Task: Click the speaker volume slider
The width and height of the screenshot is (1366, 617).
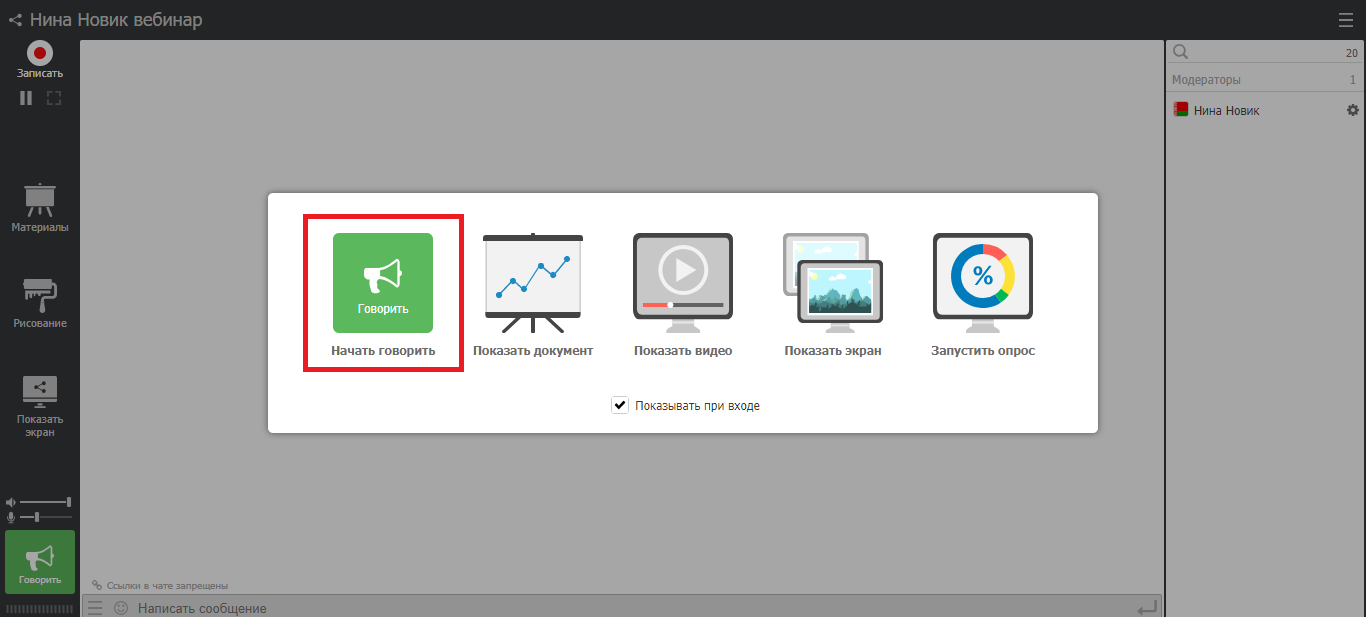Action: click(x=45, y=502)
